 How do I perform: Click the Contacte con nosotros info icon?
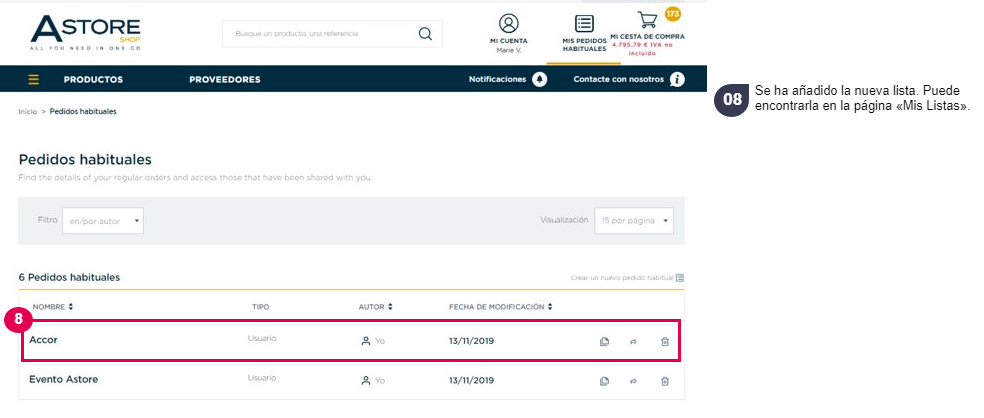676,80
